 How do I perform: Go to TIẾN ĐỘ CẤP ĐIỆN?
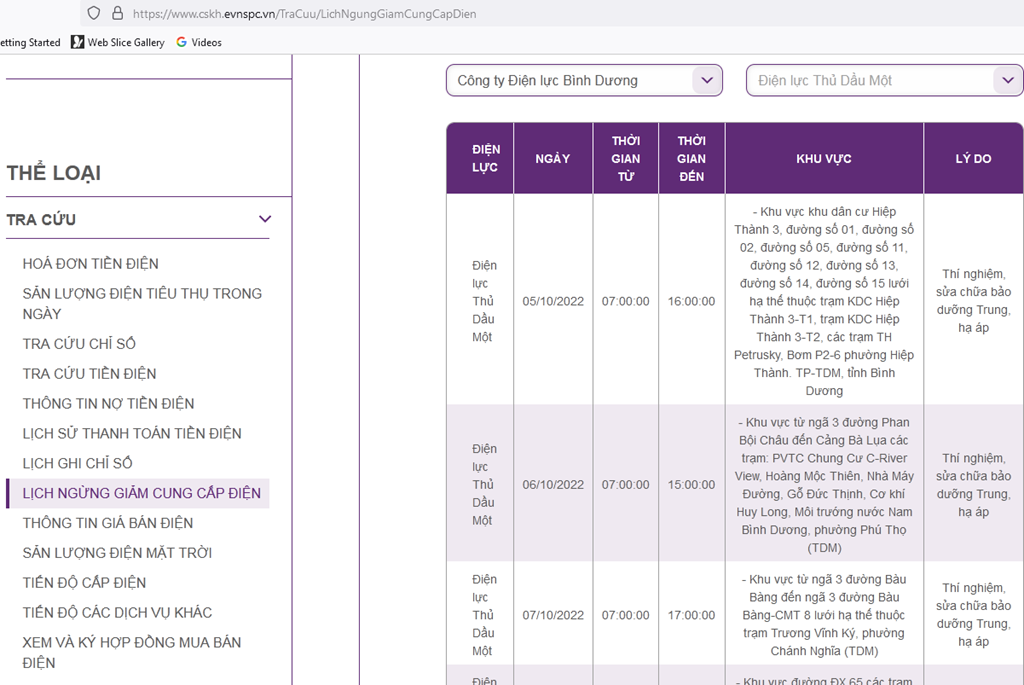click(84, 582)
